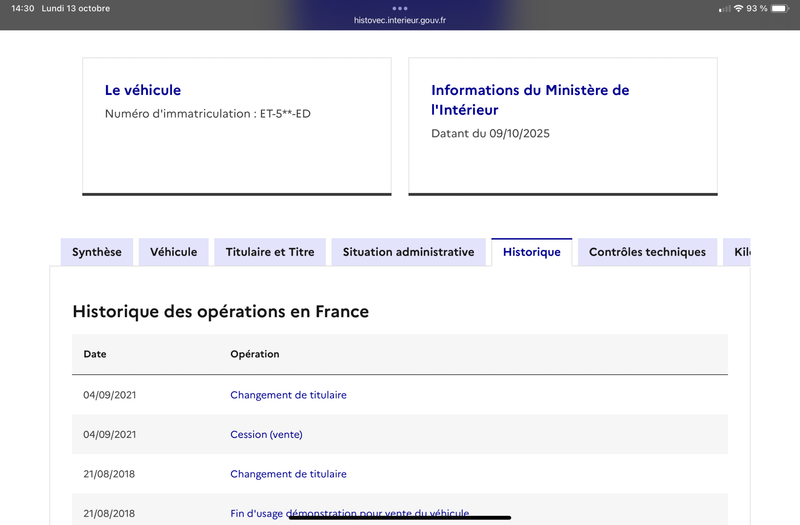Screen dimensions: 800x525
Task: Open the partially visible Kilométrage tab
Action: point(738,252)
